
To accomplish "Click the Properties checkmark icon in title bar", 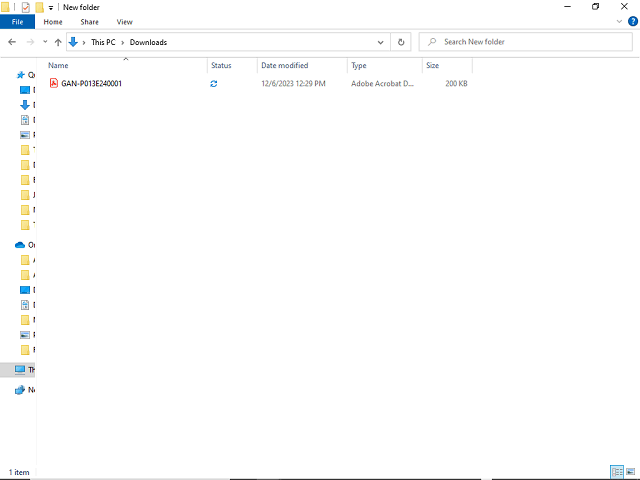I will (x=25, y=7).
